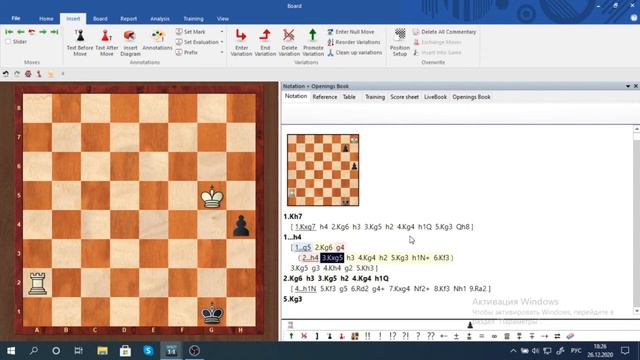
Task: Add the !? interesting move symbol
Action: 392,336
